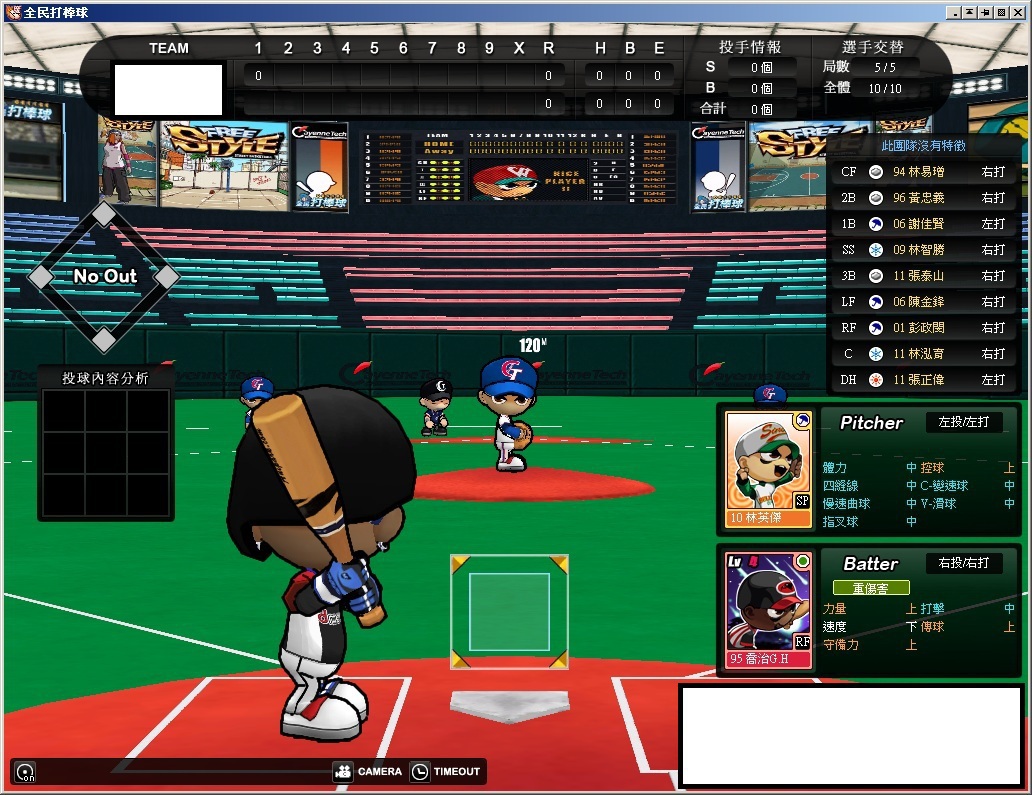Click the game icon in title bar
The height and width of the screenshot is (795, 1032).
coord(13,12)
